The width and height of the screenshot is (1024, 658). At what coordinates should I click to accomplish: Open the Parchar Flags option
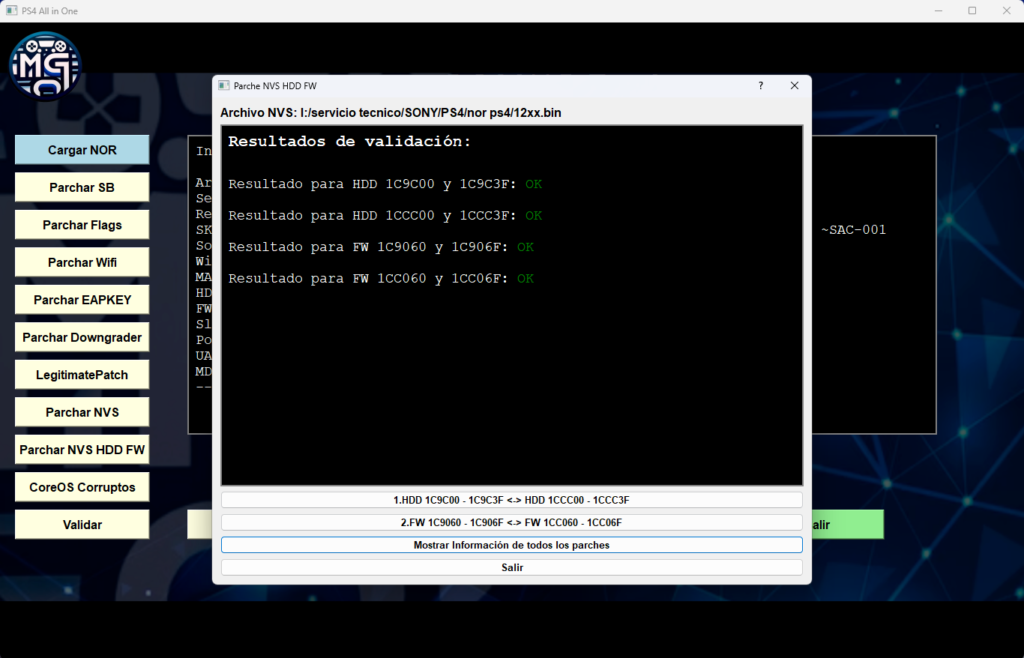click(x=82, y=225)
